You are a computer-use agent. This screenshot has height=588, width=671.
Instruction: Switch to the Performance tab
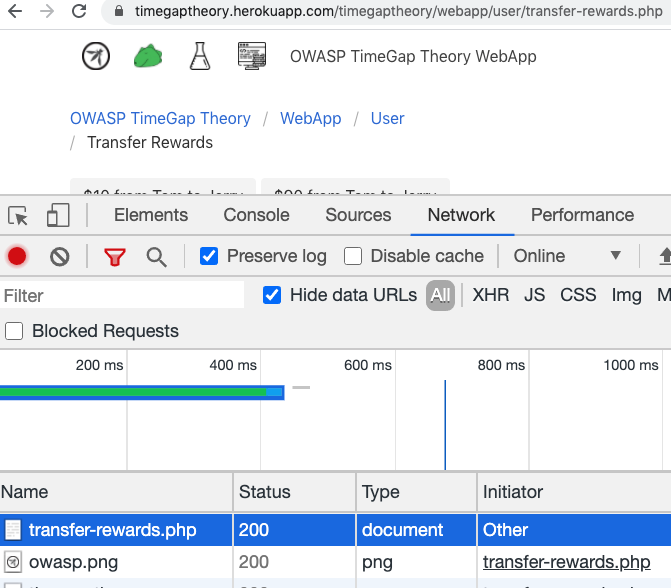(x=582, y=215)
